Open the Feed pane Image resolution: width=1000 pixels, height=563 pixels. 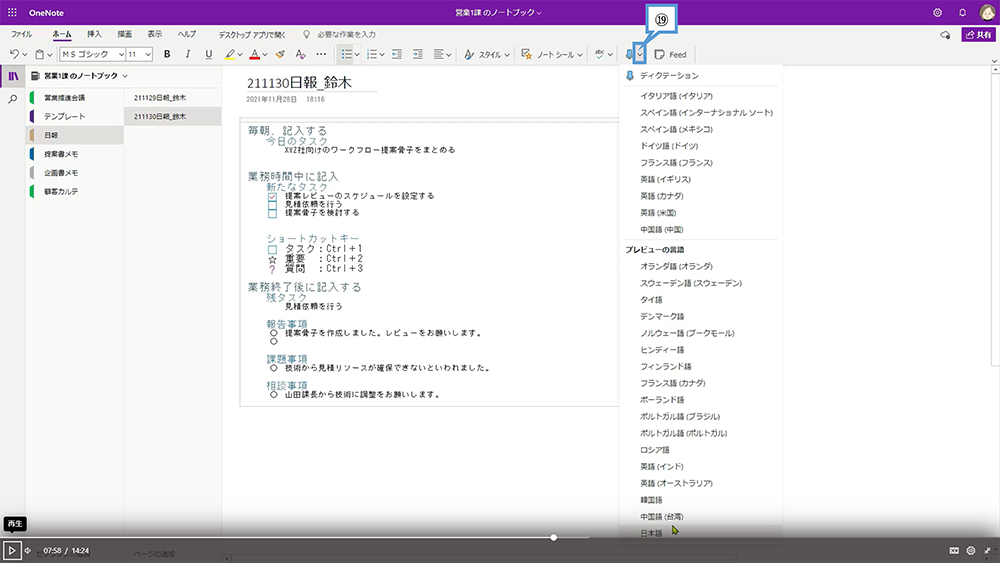(671, 54)
